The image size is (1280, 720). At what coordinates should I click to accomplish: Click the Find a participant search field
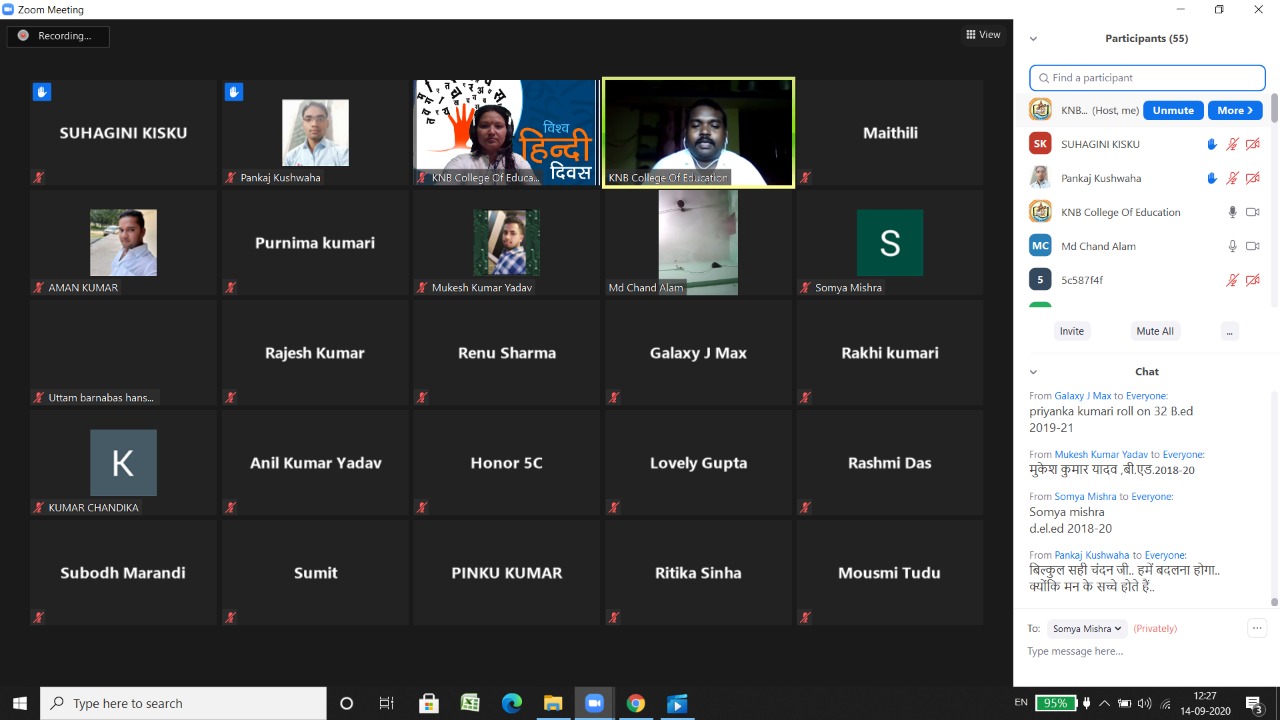(1147, 78)
